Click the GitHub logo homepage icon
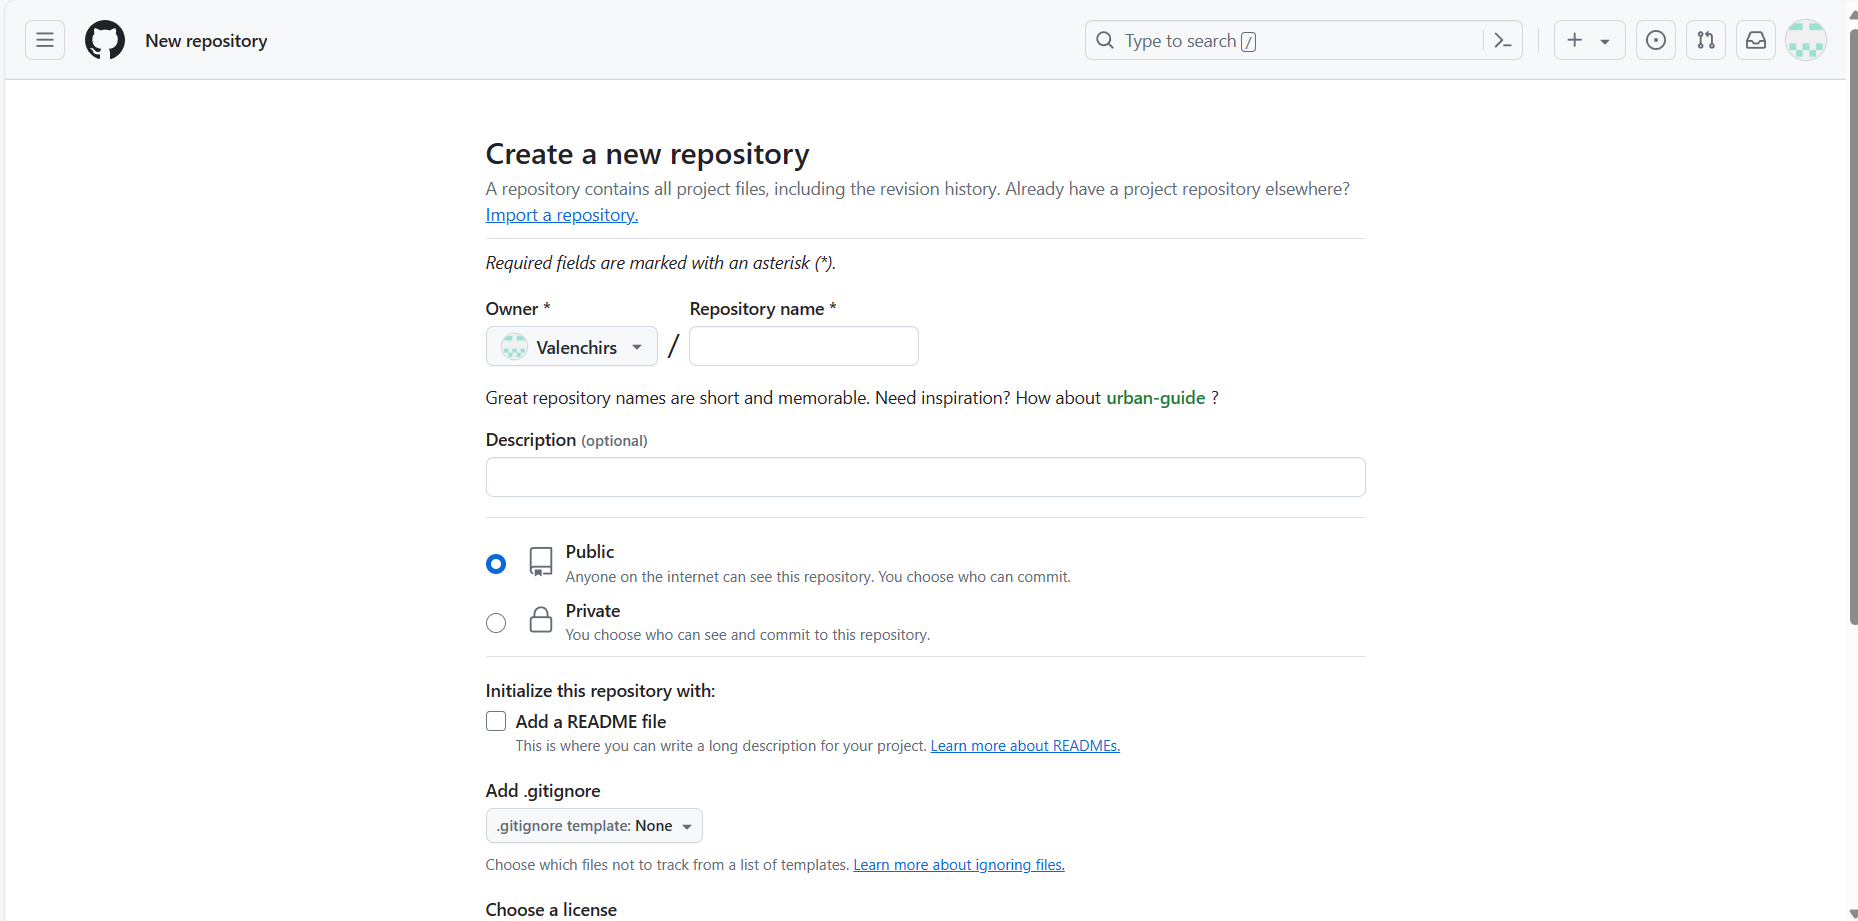The height and width of the screenshot is (921, 1858). (x=105, y=40)
